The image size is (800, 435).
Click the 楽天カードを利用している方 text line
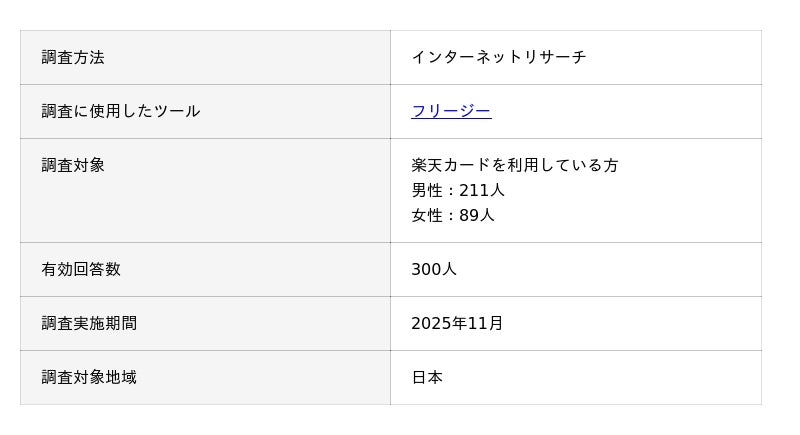(514, 165)
